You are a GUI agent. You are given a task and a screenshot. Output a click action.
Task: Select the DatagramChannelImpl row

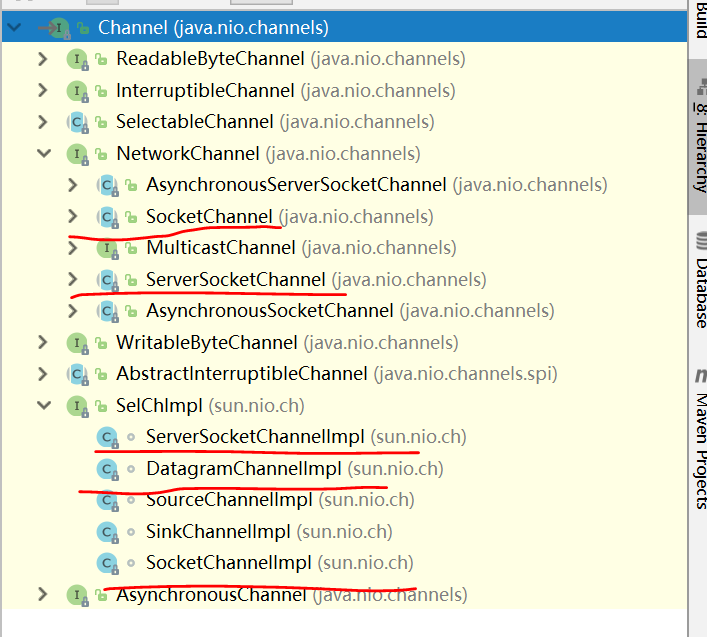pos(344,468)
